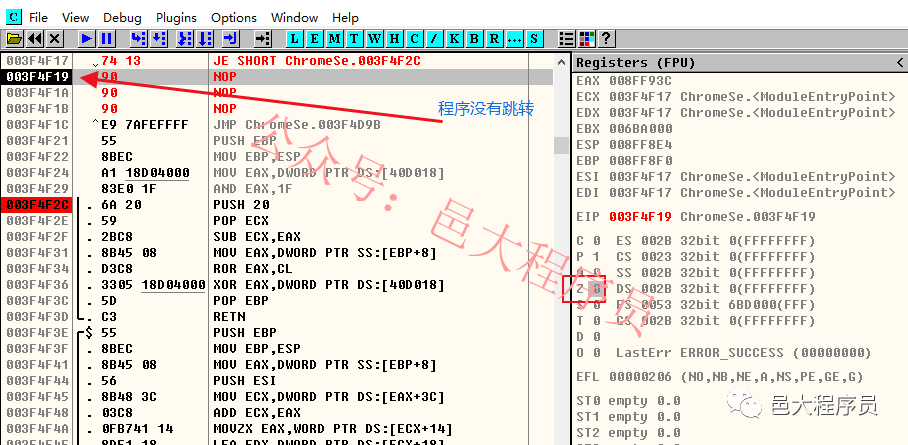Show Executable modules with E button
The height and width of the screenshot is (445, 908).
pyautogui.click(x=314, y=39)
